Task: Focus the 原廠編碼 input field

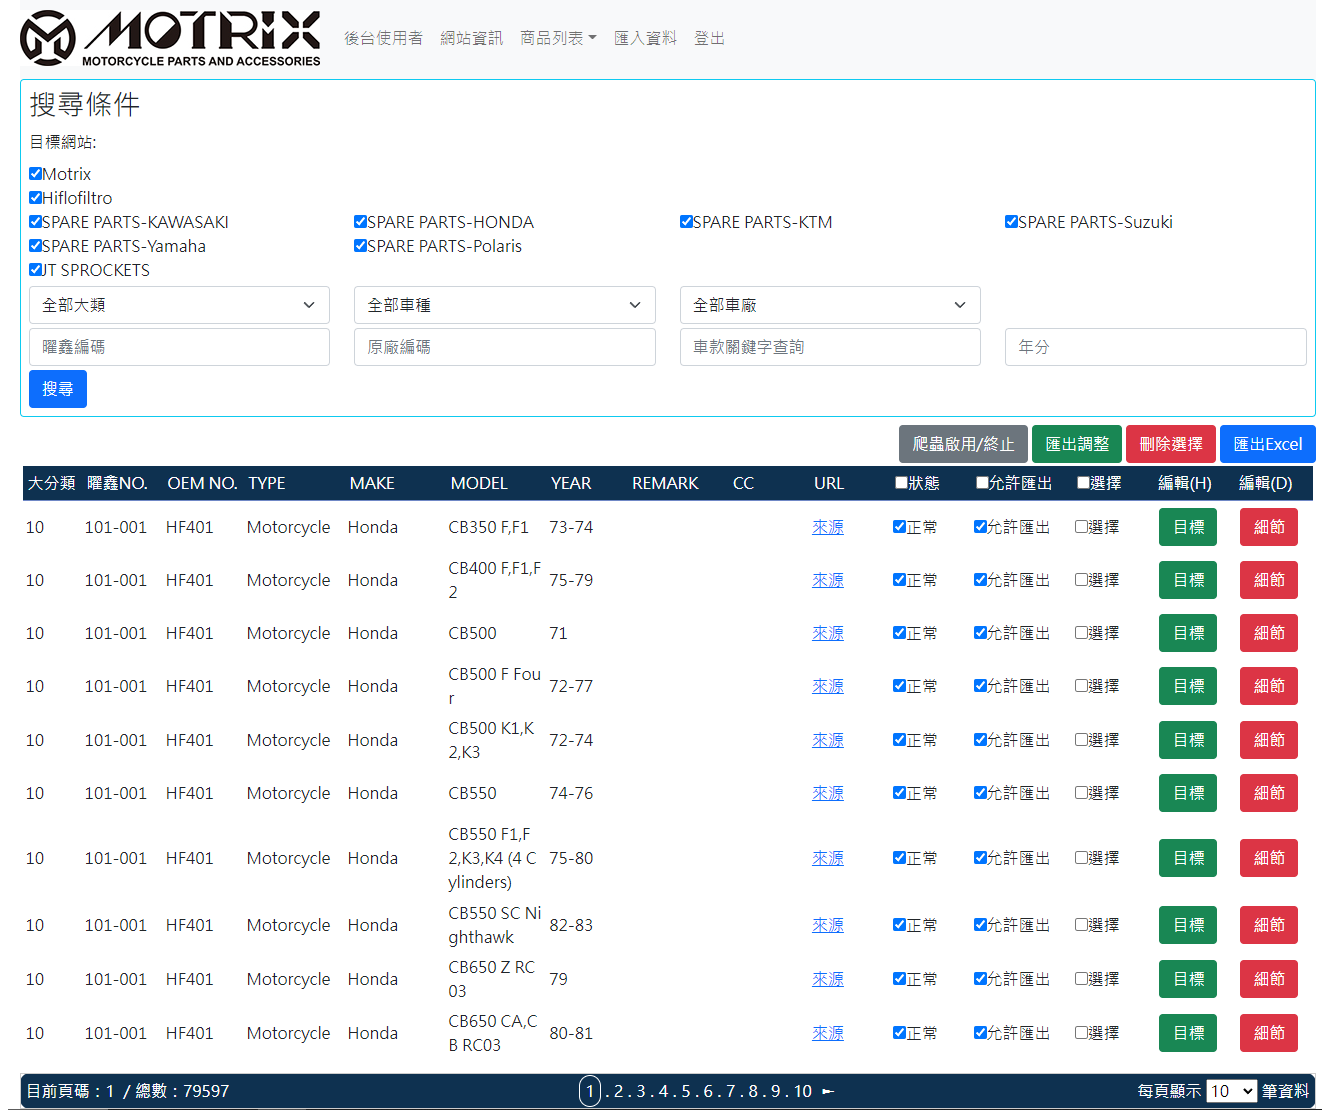Action: click(x=505, y=347)
